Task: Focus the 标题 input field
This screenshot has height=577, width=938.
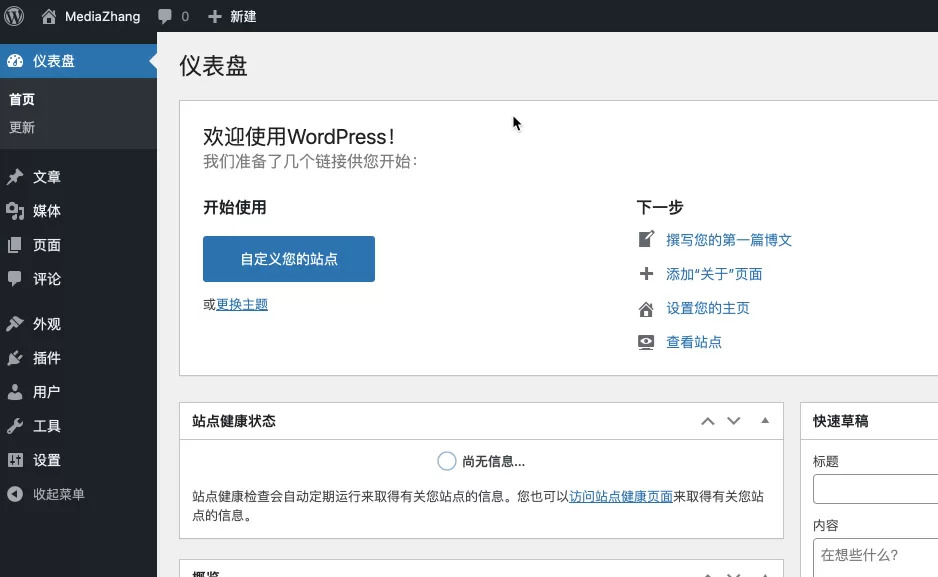Action: (x=876, y=489)
